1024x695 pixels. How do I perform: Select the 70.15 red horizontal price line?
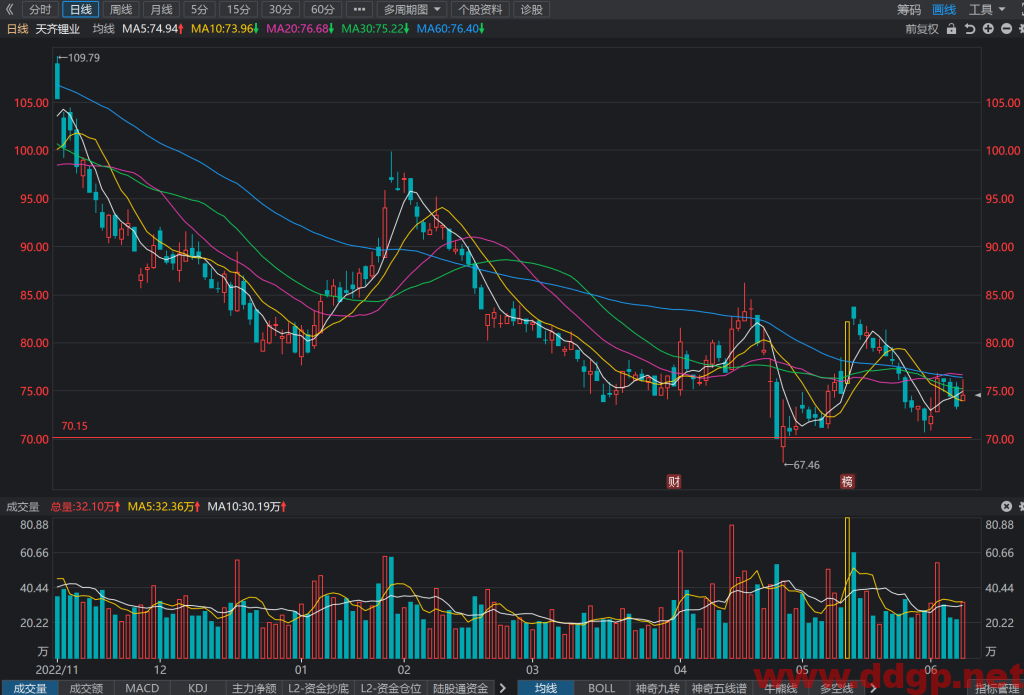pyautogui.click(x=512, y=438)
